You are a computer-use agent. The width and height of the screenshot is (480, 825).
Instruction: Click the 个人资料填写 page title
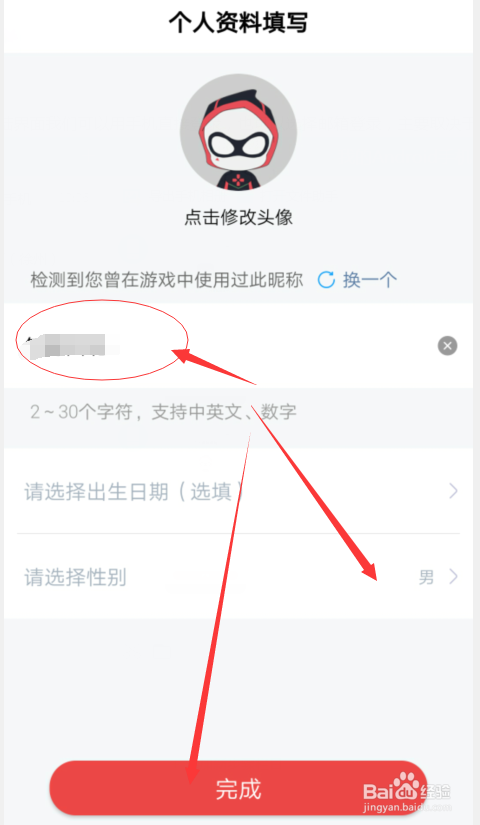pos(238,23)
